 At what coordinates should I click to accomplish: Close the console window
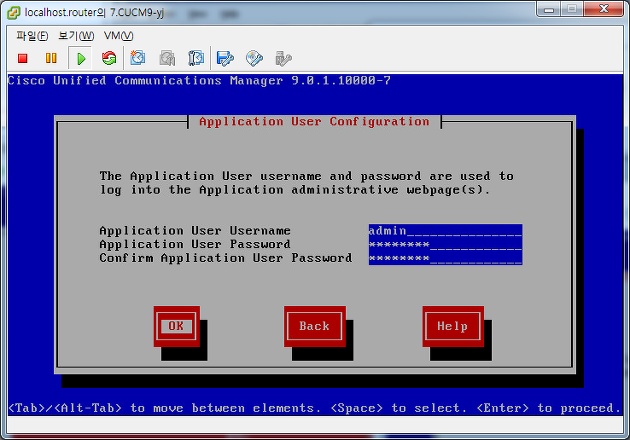coord(603,9)
